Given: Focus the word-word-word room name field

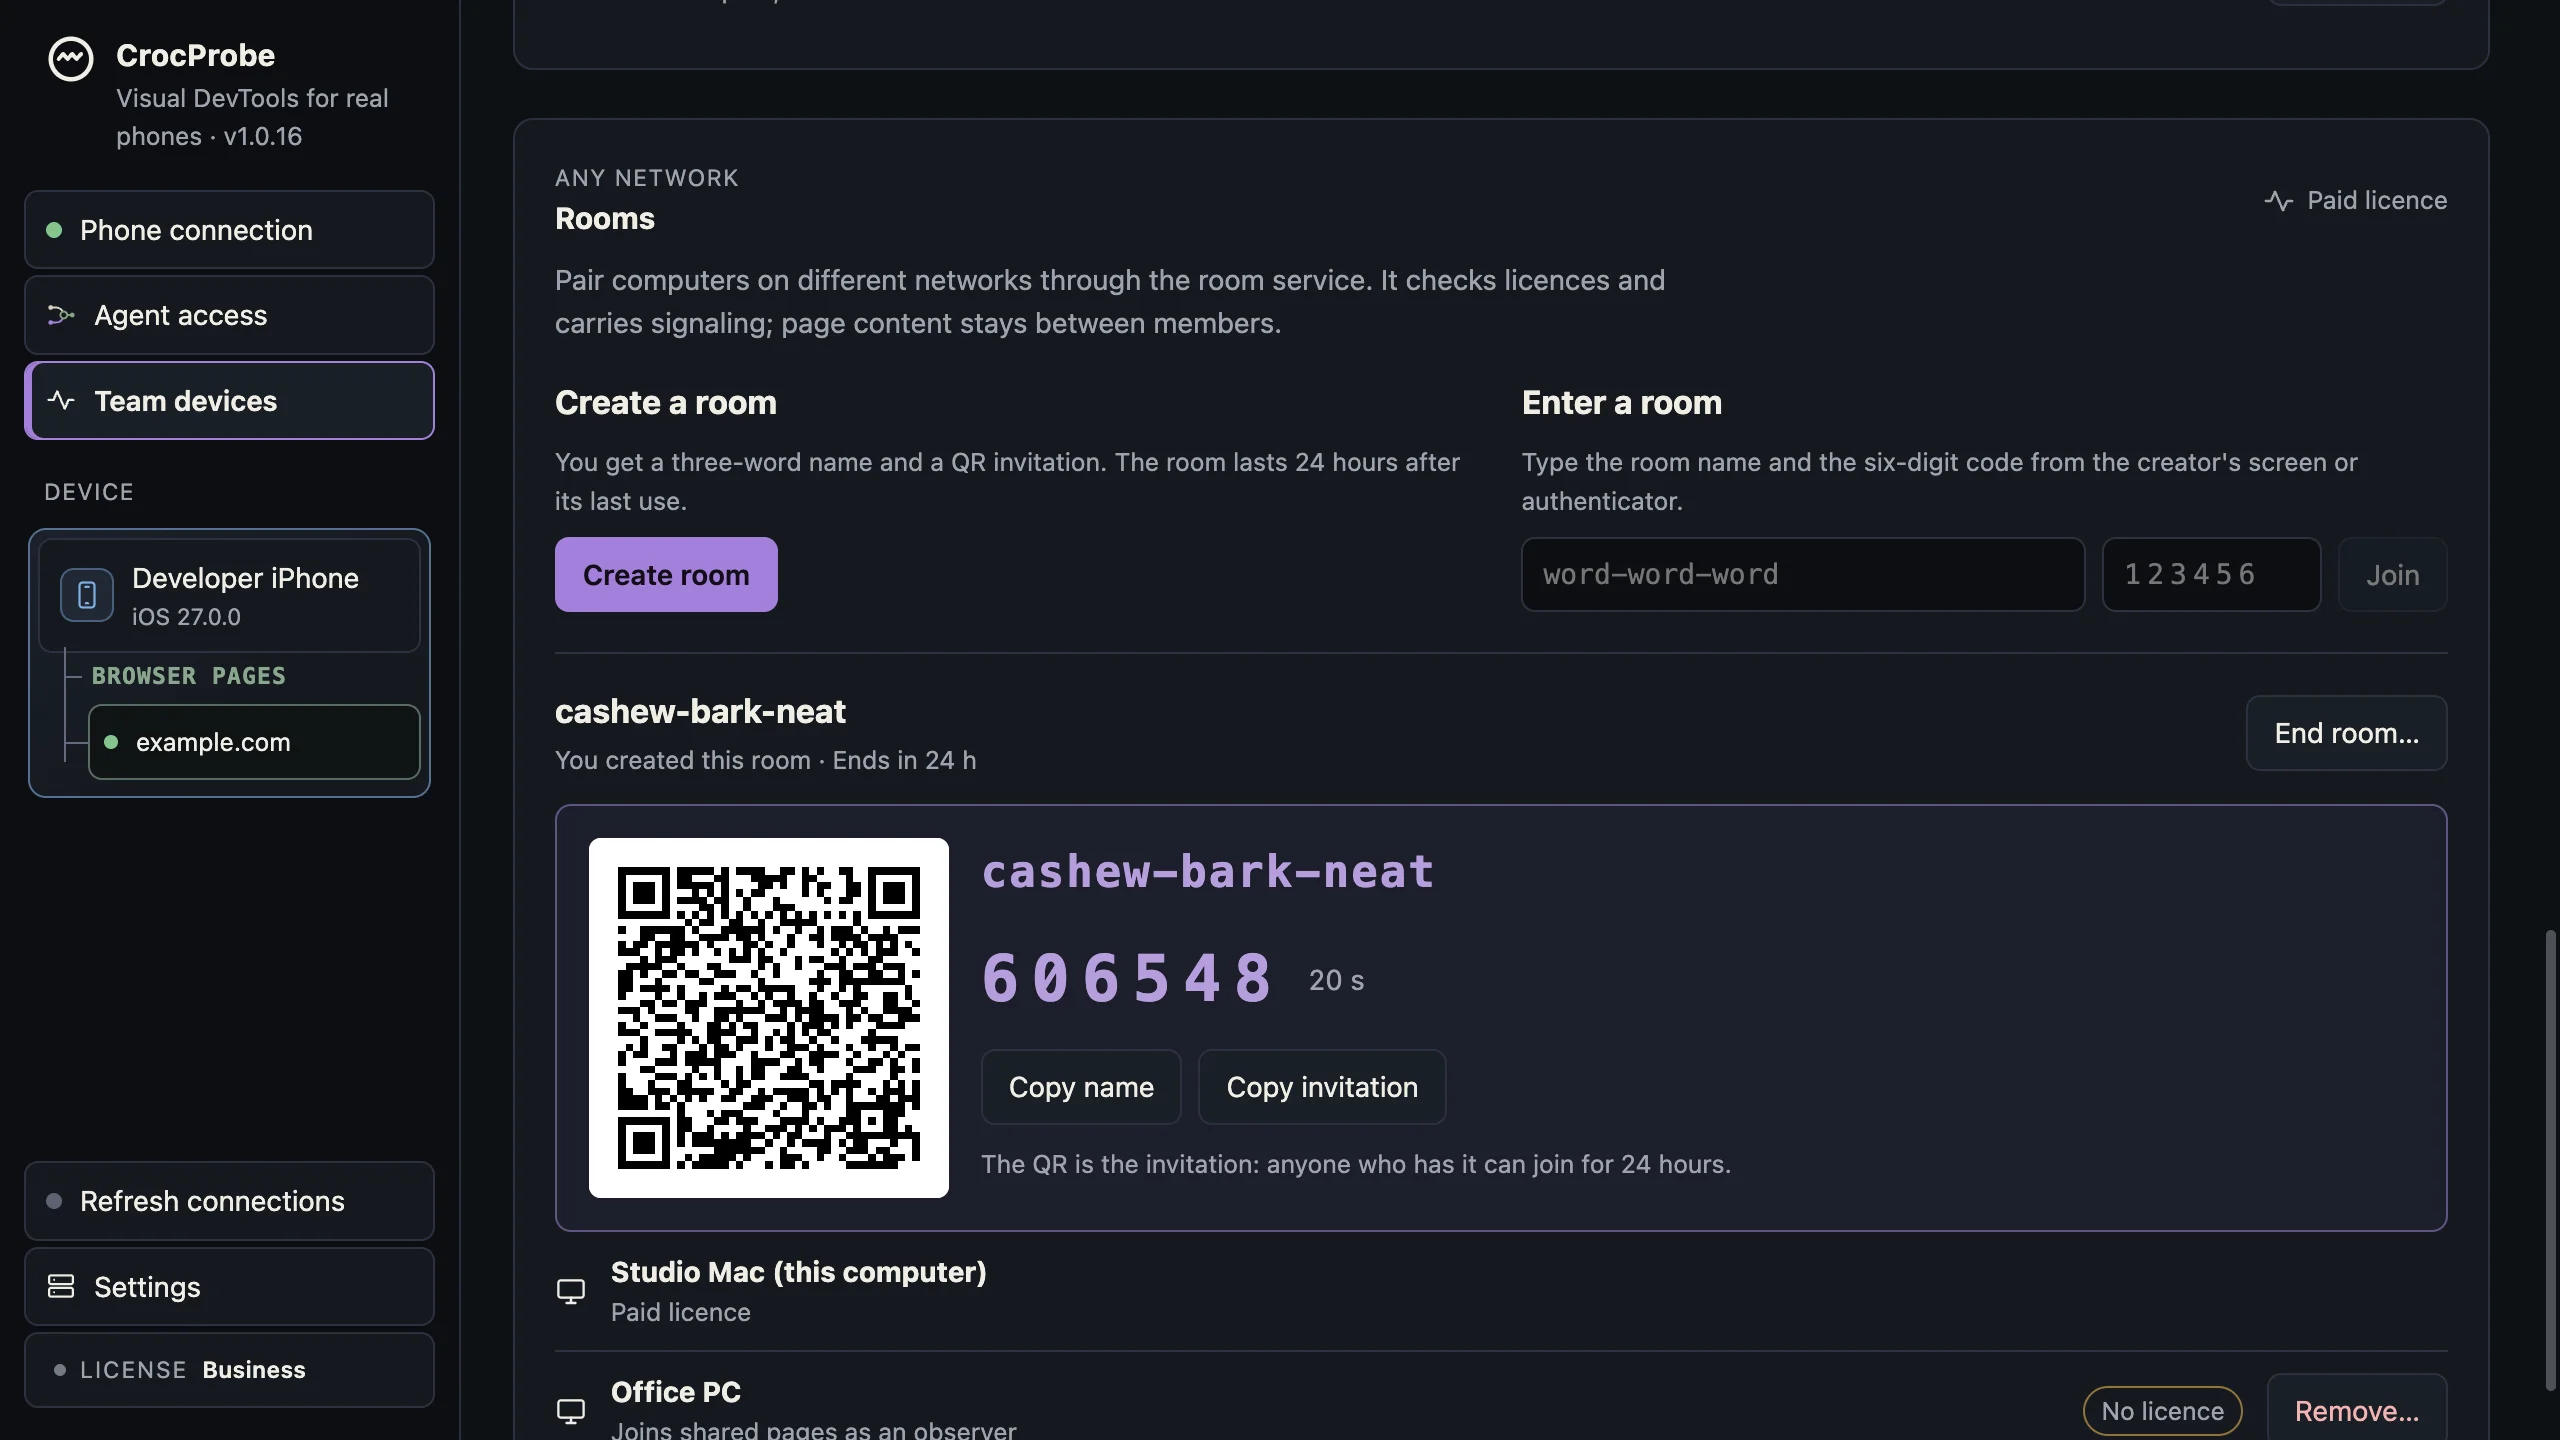Looking at the screenshot, I should click(1803, 575).
